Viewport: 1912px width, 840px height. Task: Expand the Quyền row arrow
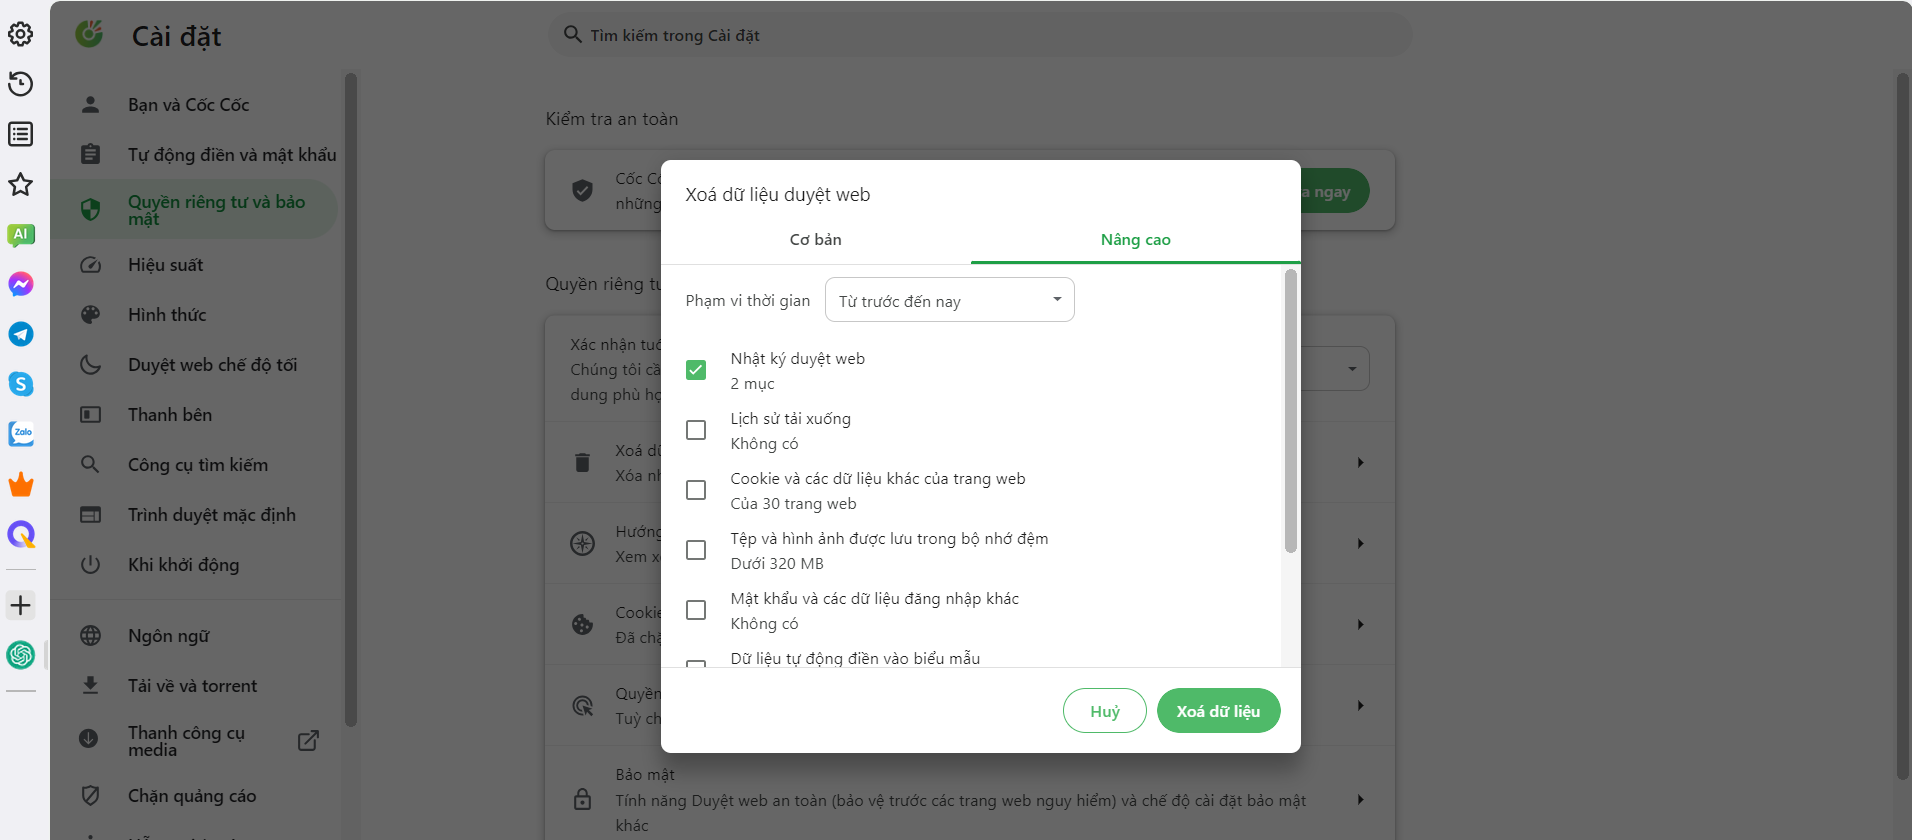pyautogui.click(x=1360, y=705)
